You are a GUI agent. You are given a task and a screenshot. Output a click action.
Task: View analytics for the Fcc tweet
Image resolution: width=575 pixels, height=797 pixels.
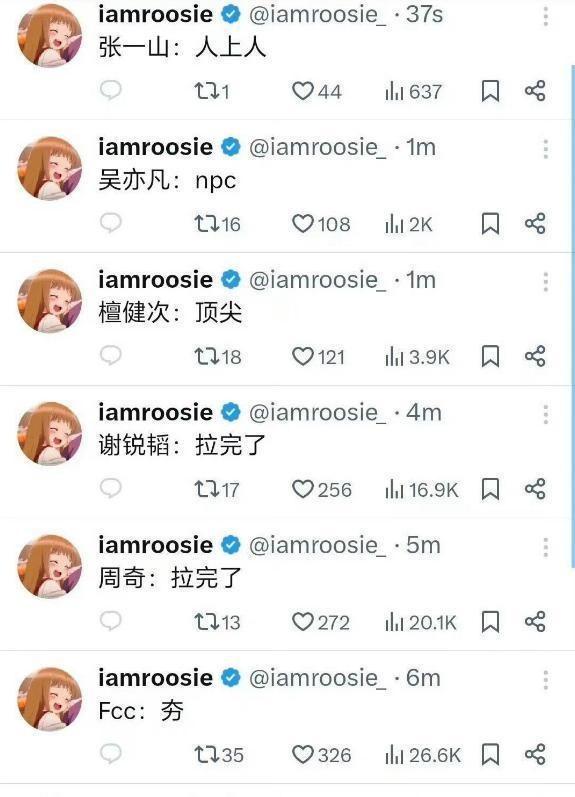point(423,755)
